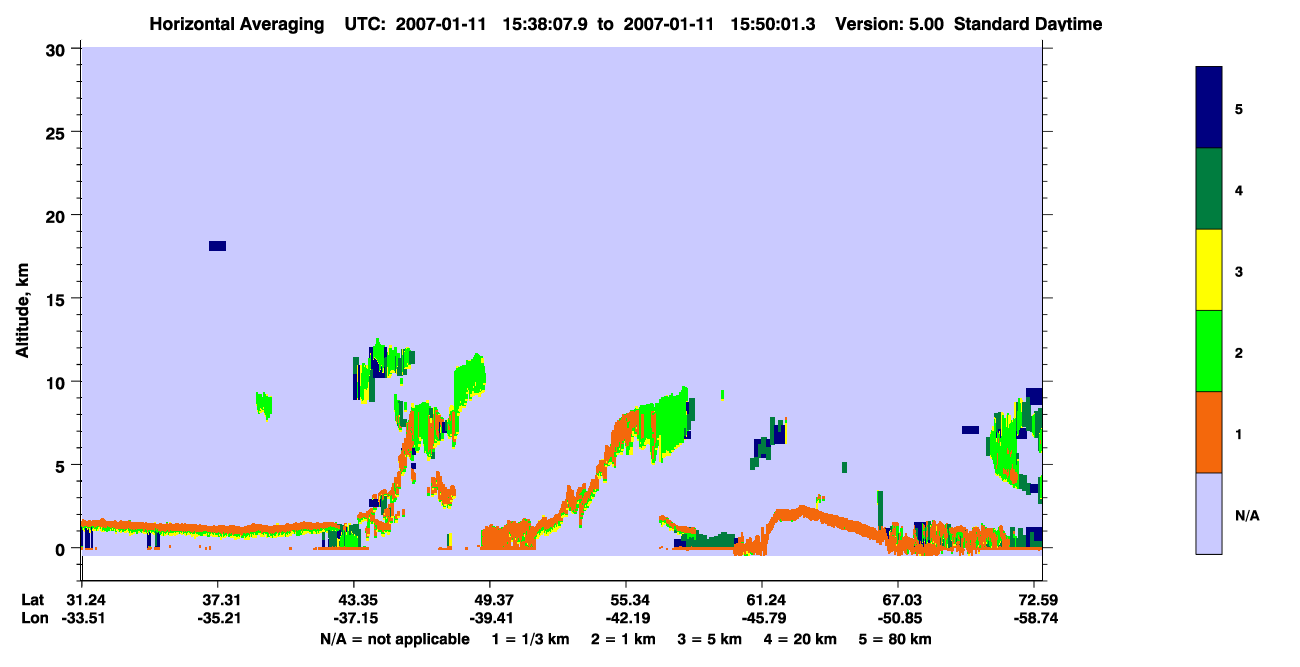The image size is (1300, 667).
Task: Click the isolated dark blue block near 18 km altitude
Action: [x=217, y=246]
